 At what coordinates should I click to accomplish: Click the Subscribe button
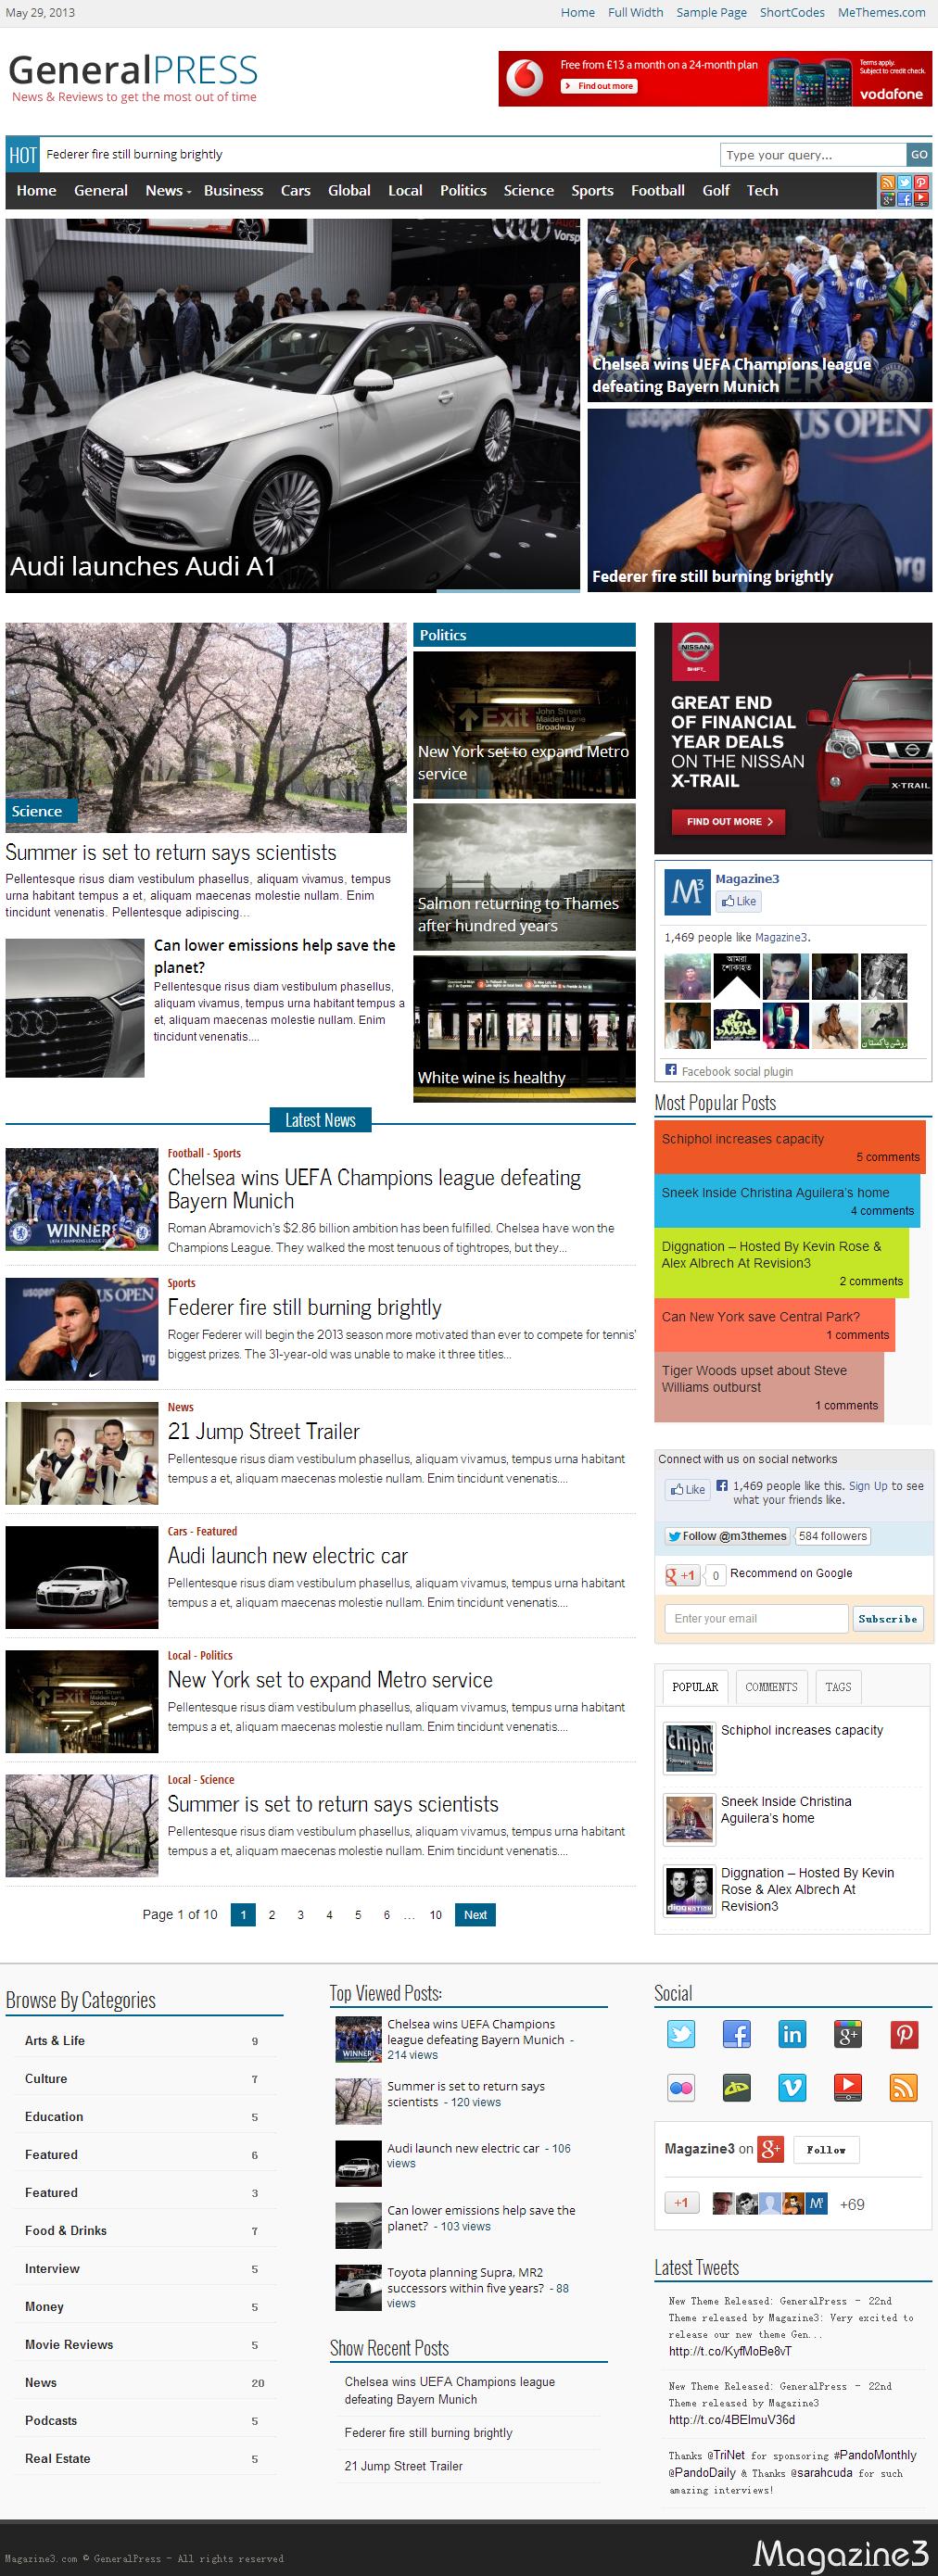[x=887, y=1618]
